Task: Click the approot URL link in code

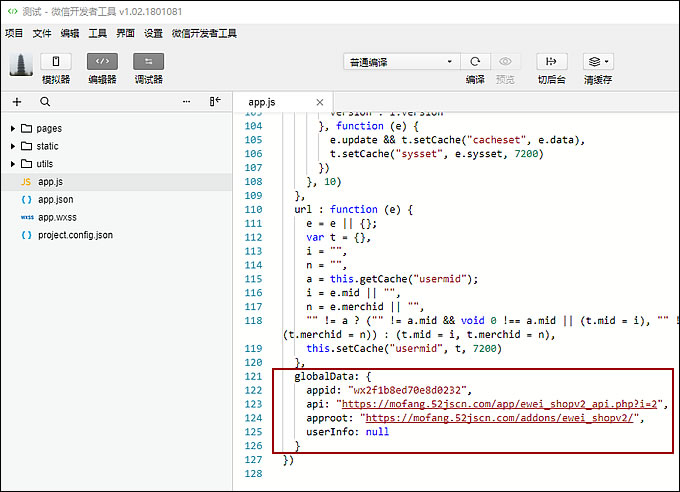Action: [502, 417]
